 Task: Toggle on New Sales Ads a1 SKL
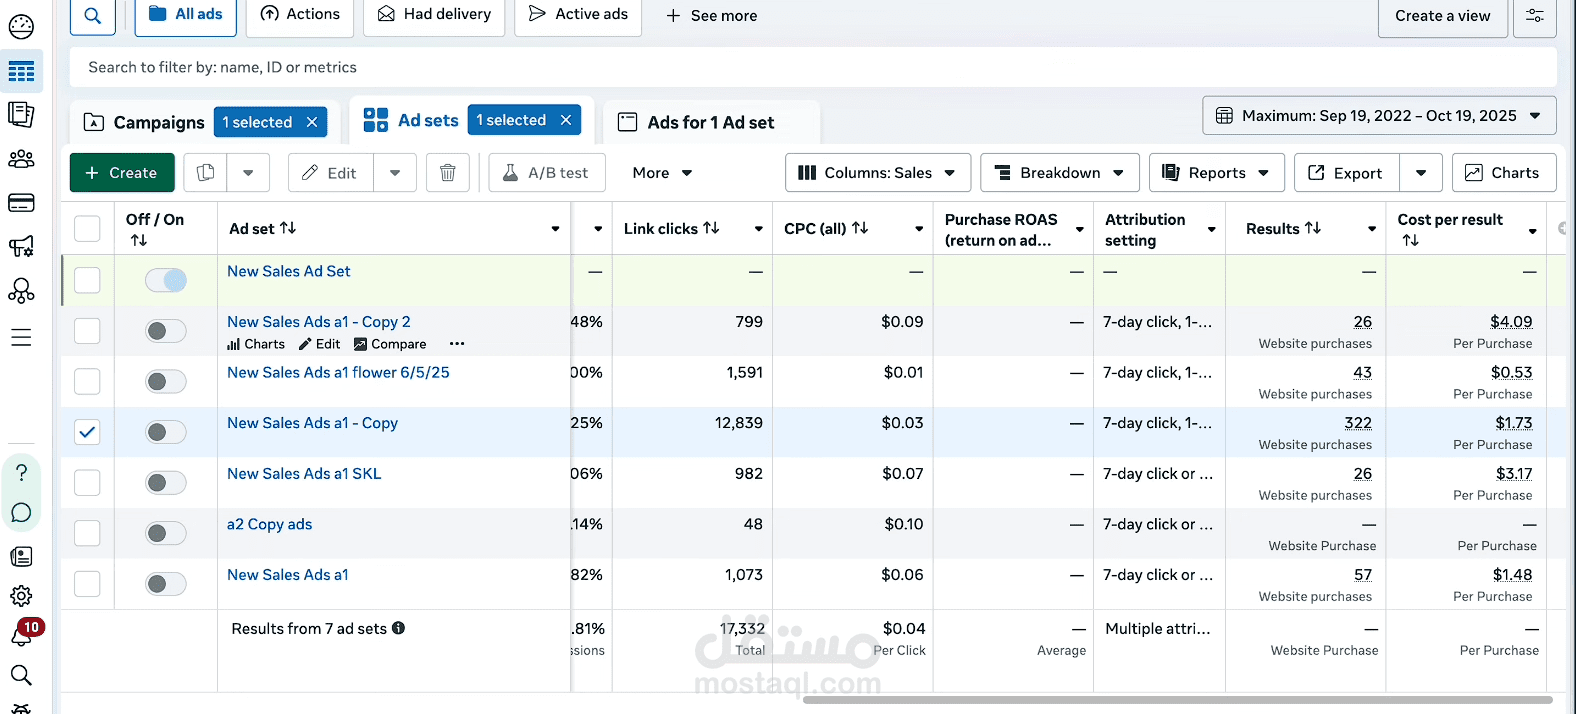165,483
